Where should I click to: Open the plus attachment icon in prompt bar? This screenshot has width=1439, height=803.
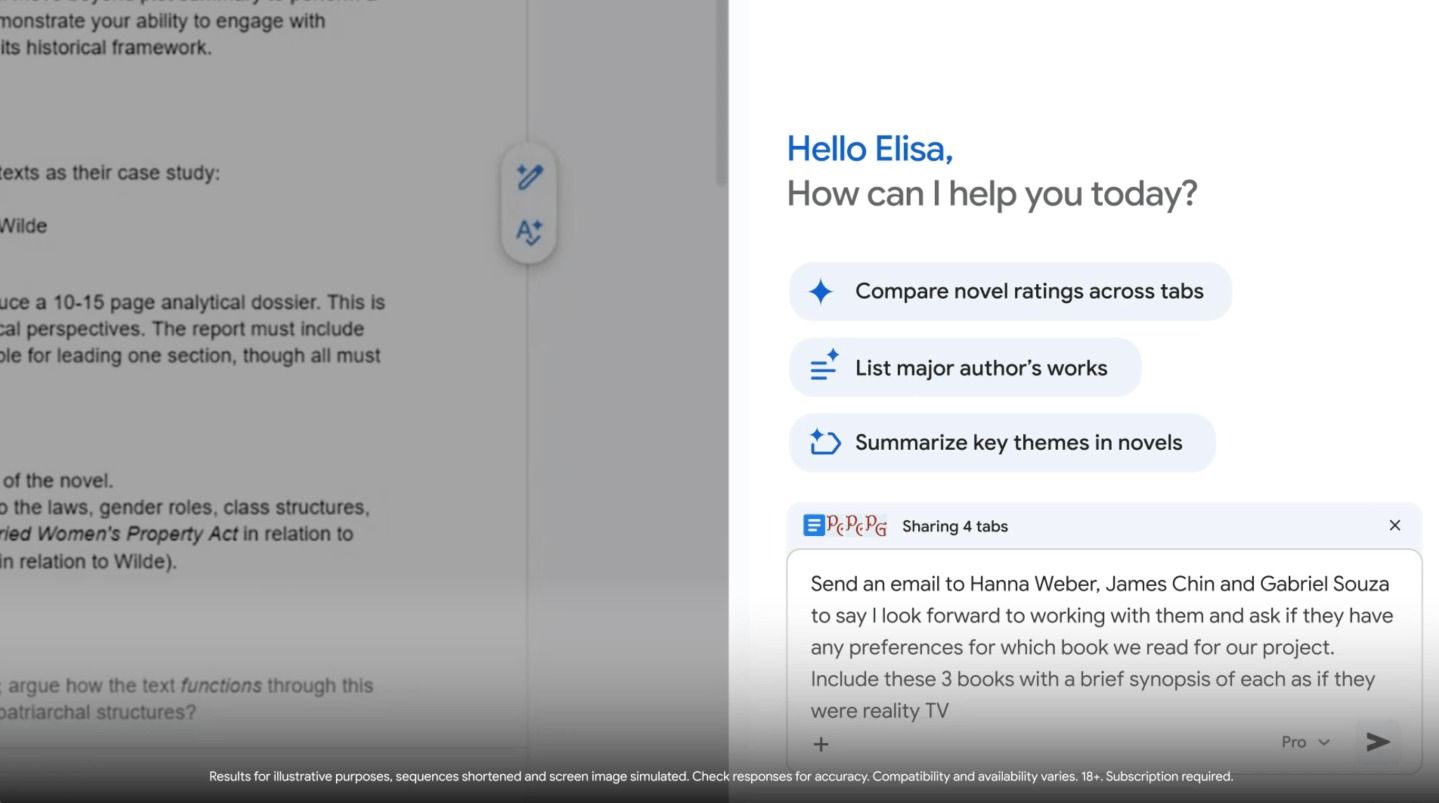(x=820, y=744)
